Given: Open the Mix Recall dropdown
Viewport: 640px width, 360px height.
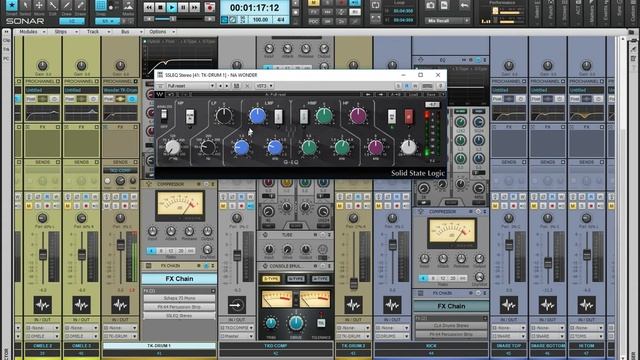Looking at the screenshot, I should pos(447,20).
